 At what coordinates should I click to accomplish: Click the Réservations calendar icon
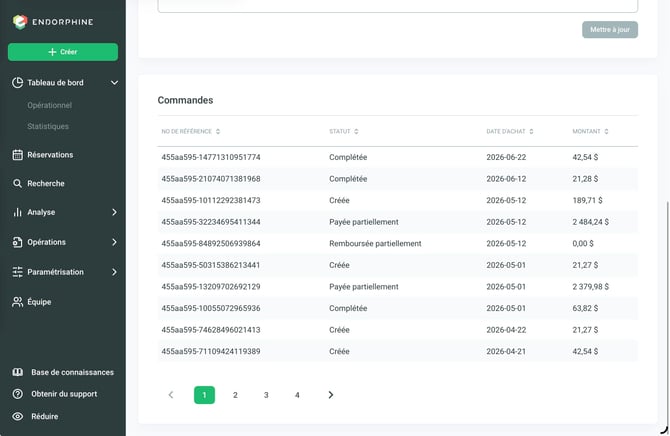coord(18,155)
